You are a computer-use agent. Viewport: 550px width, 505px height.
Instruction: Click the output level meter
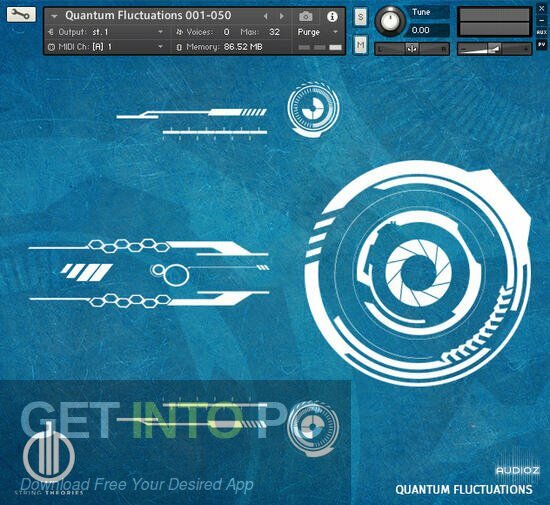click(494, 22)
